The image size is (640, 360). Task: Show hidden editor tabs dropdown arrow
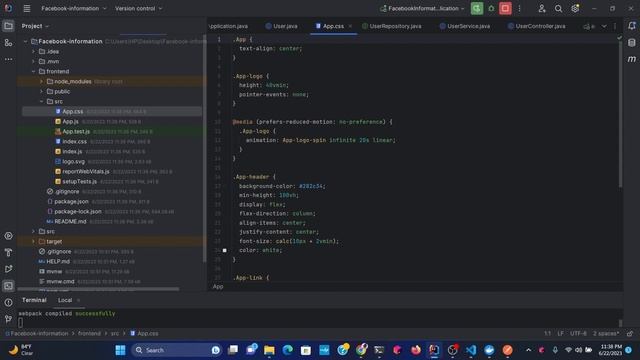tap(604, 26)
